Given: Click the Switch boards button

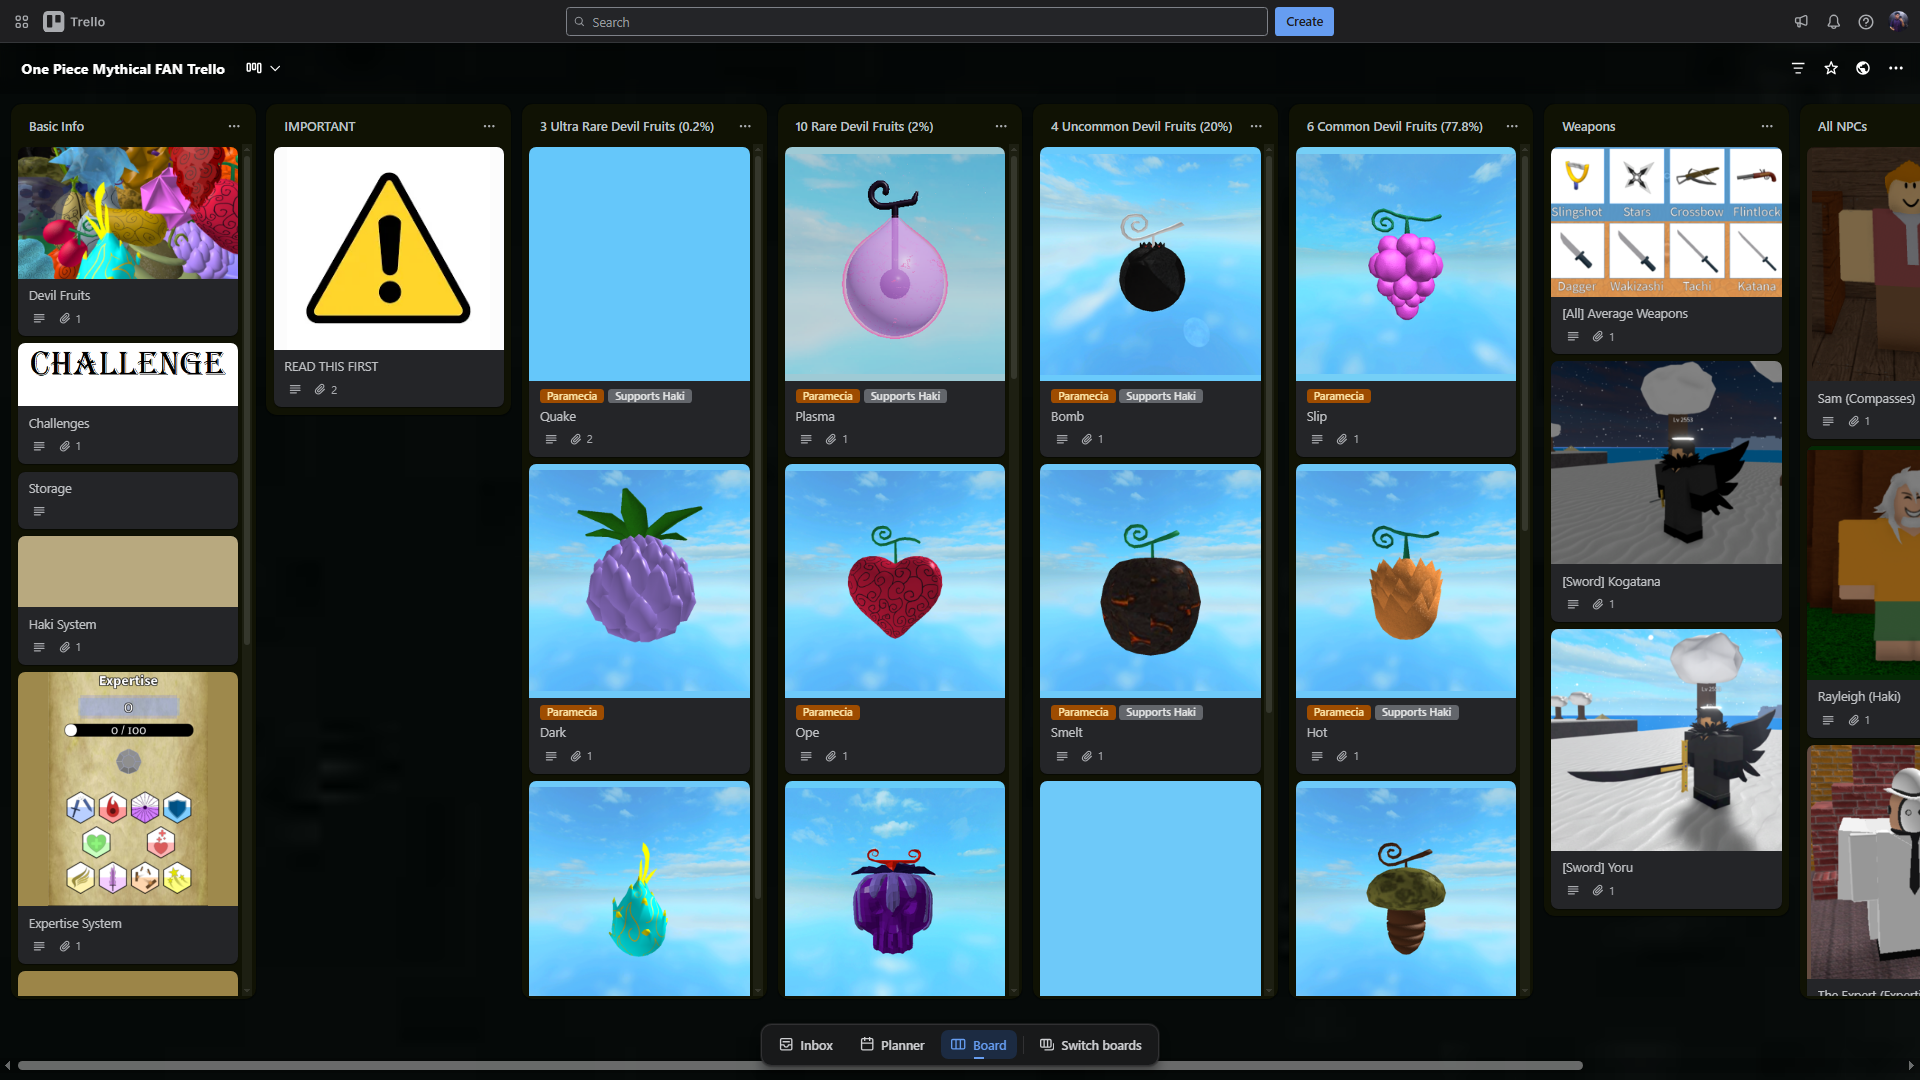Looking at the screenshot, I should pos(1090,1045).
